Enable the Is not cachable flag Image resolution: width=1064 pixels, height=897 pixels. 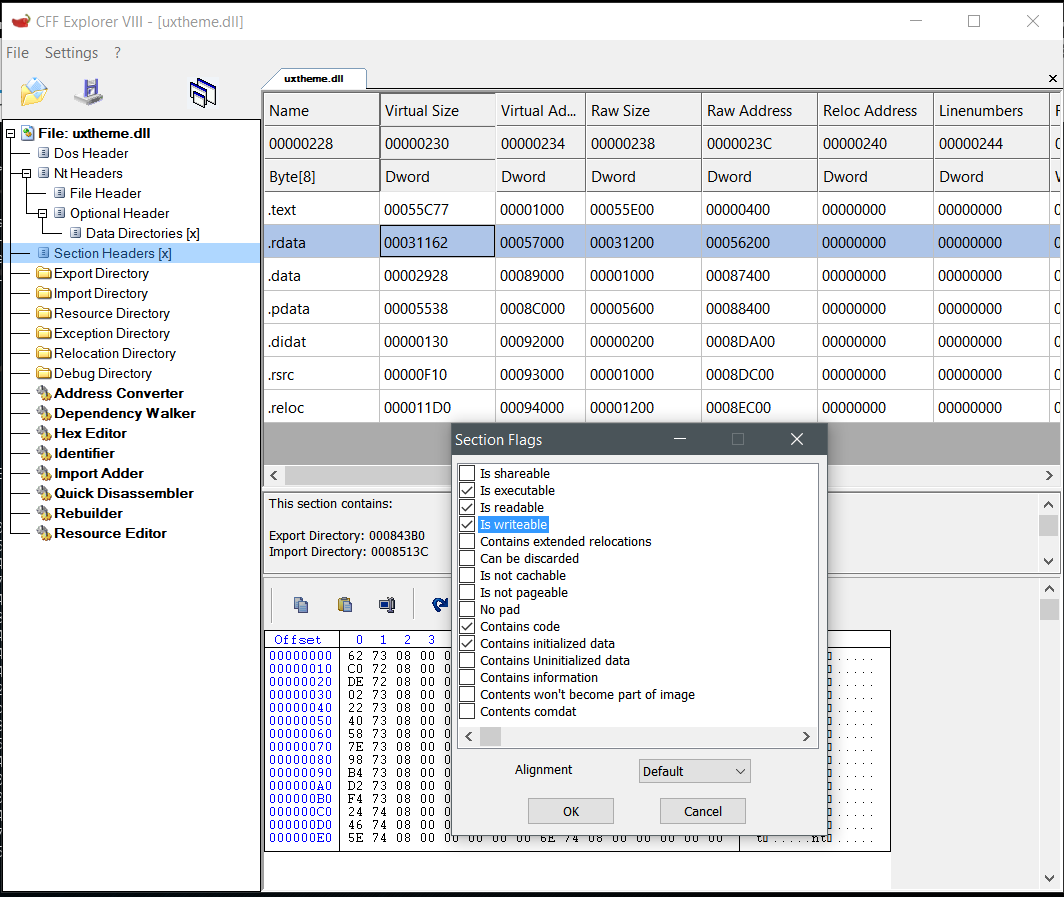point(467,575)
